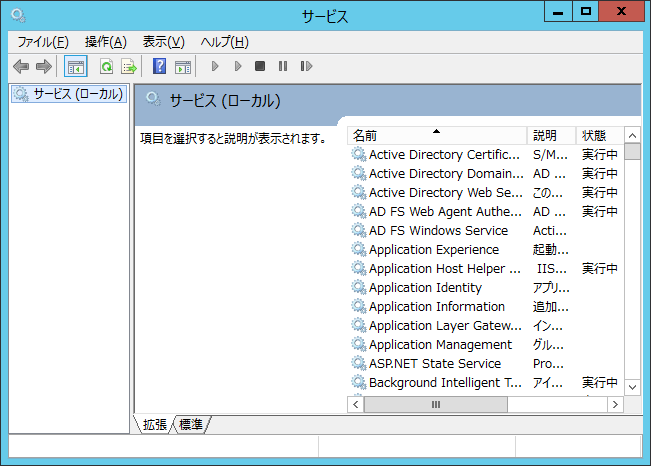Viewport: 651px width, 466px height.
Task: Stop service with the square stop icon
Action: point(260,66)
